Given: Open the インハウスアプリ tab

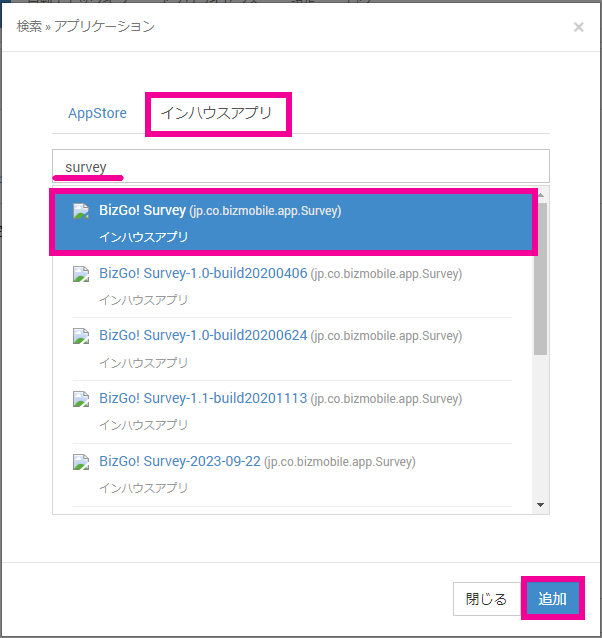Looking at the screenshot, I should pyautogui.click(x=216, y=113).
